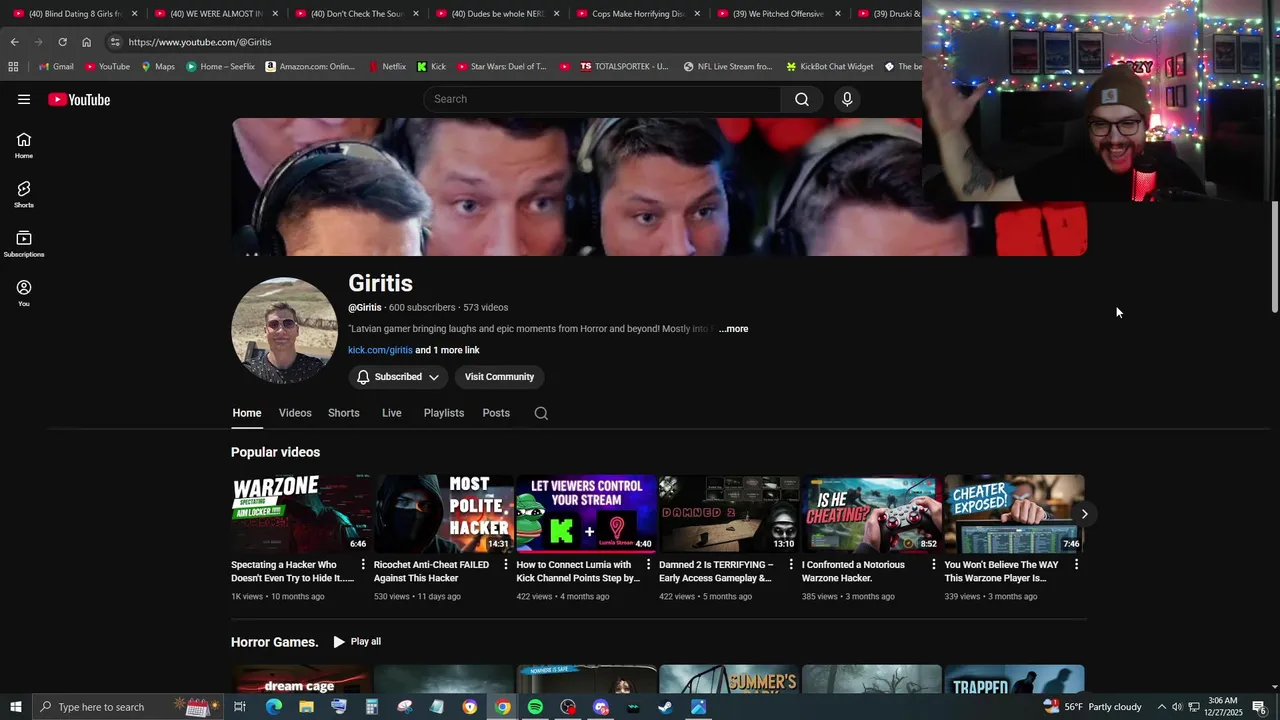
Task: Reload the current page
Action: [62, 42]
